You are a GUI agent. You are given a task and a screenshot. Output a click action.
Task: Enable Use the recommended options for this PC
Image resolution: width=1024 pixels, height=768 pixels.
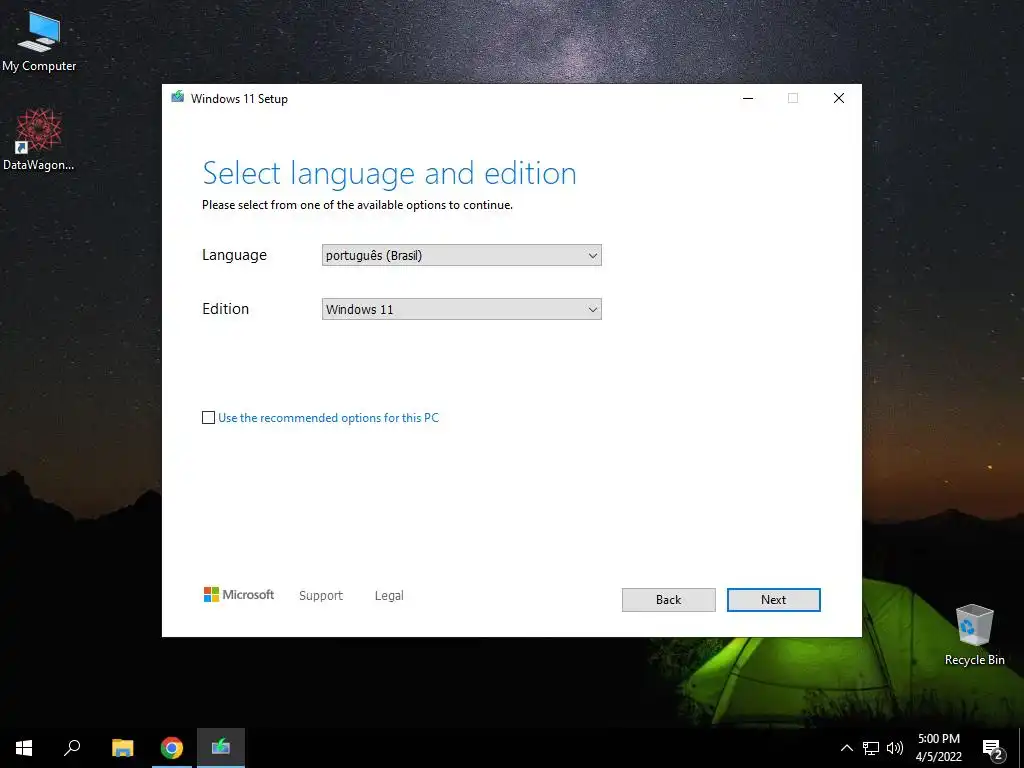pyautogui.click(x=208, y=417)
